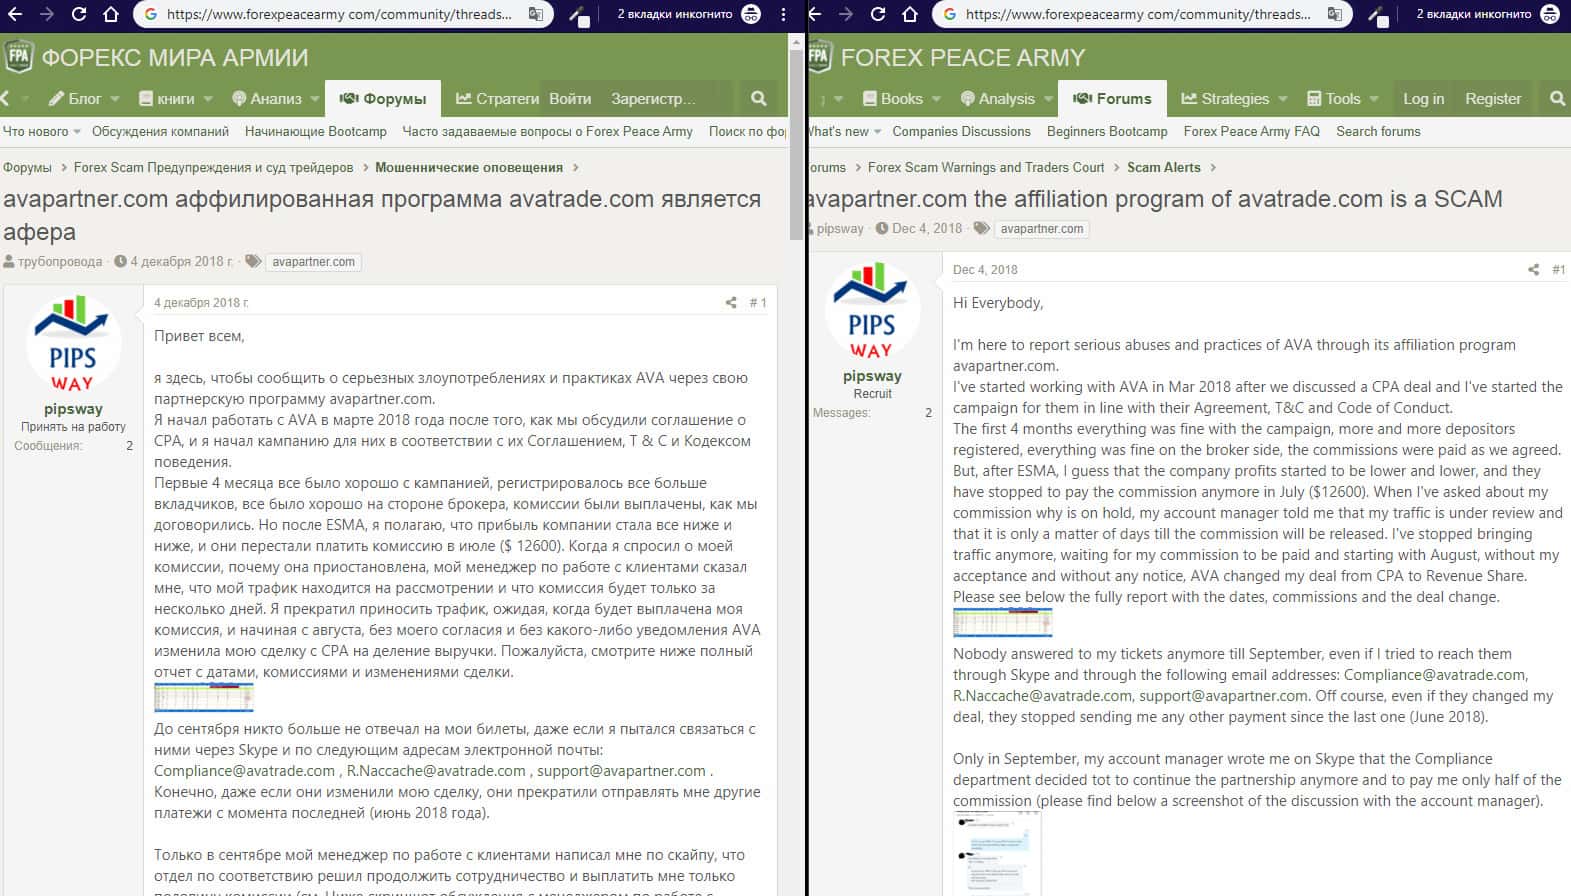
Task: Click the search magnifier on the Russian forum navbar
Action: click(x=759, y=99)
